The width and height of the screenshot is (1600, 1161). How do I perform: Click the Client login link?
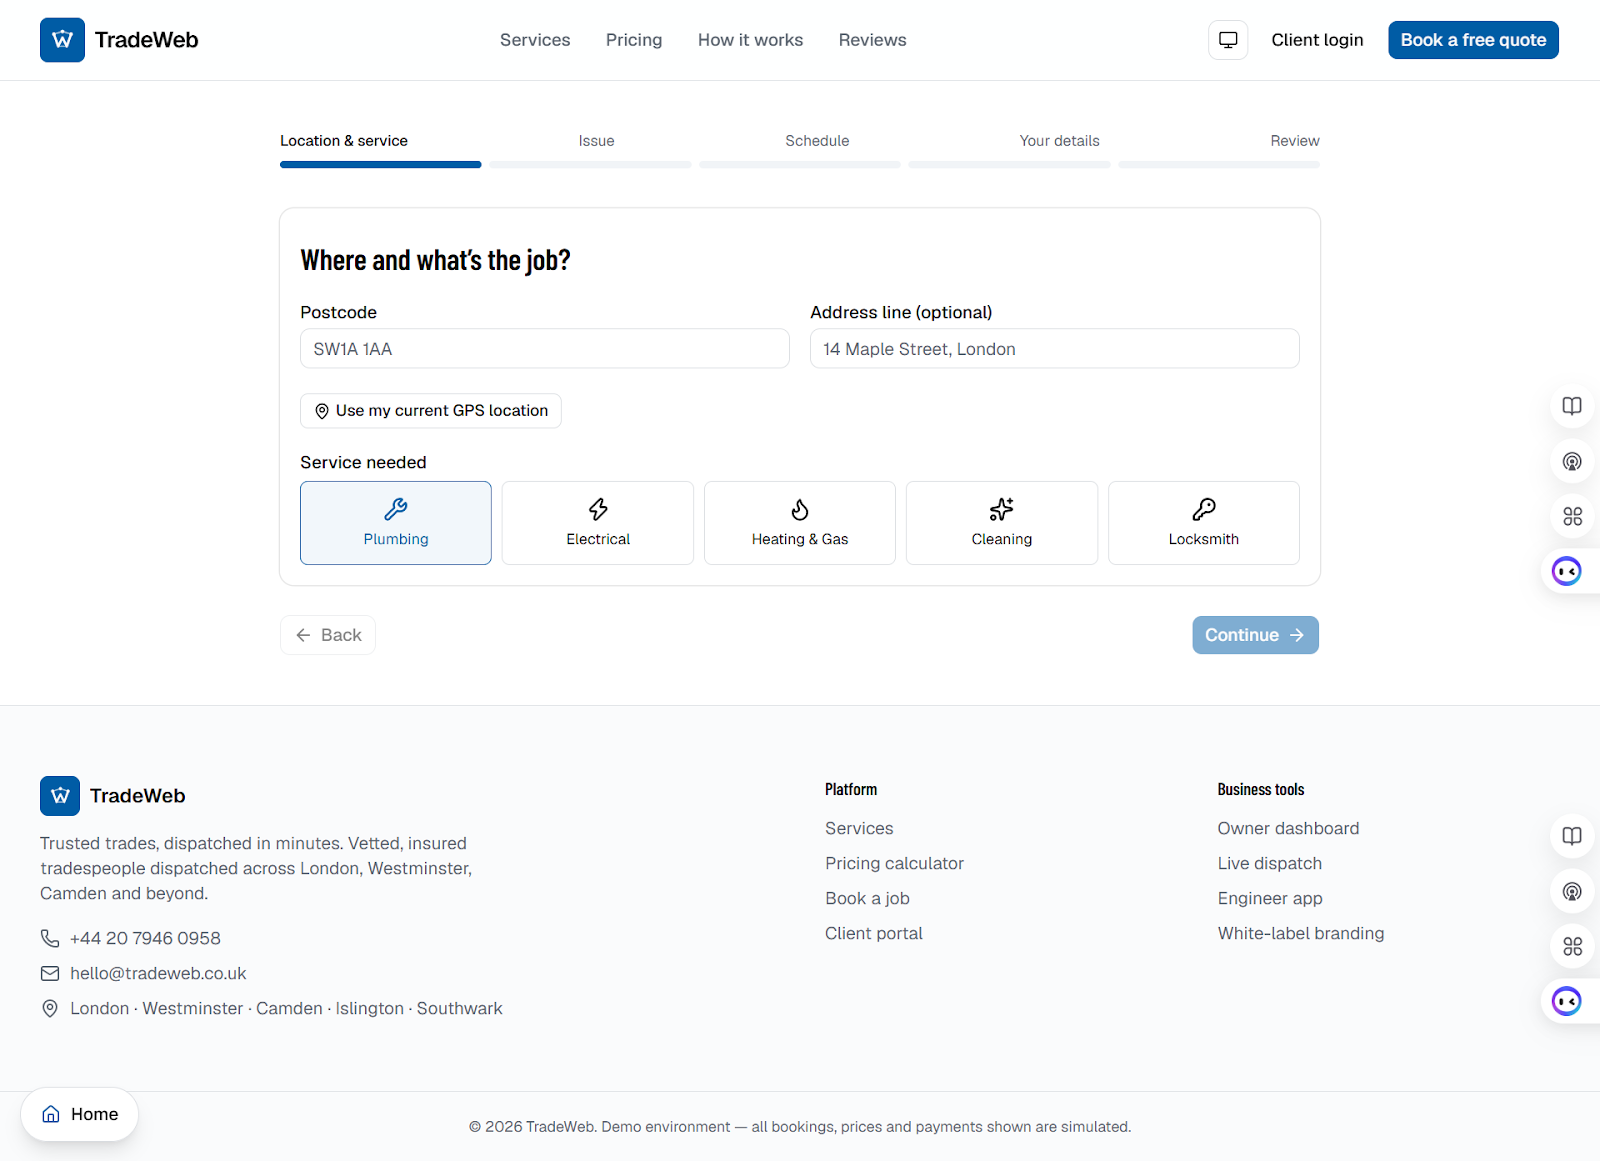(x=1317, y=40)
